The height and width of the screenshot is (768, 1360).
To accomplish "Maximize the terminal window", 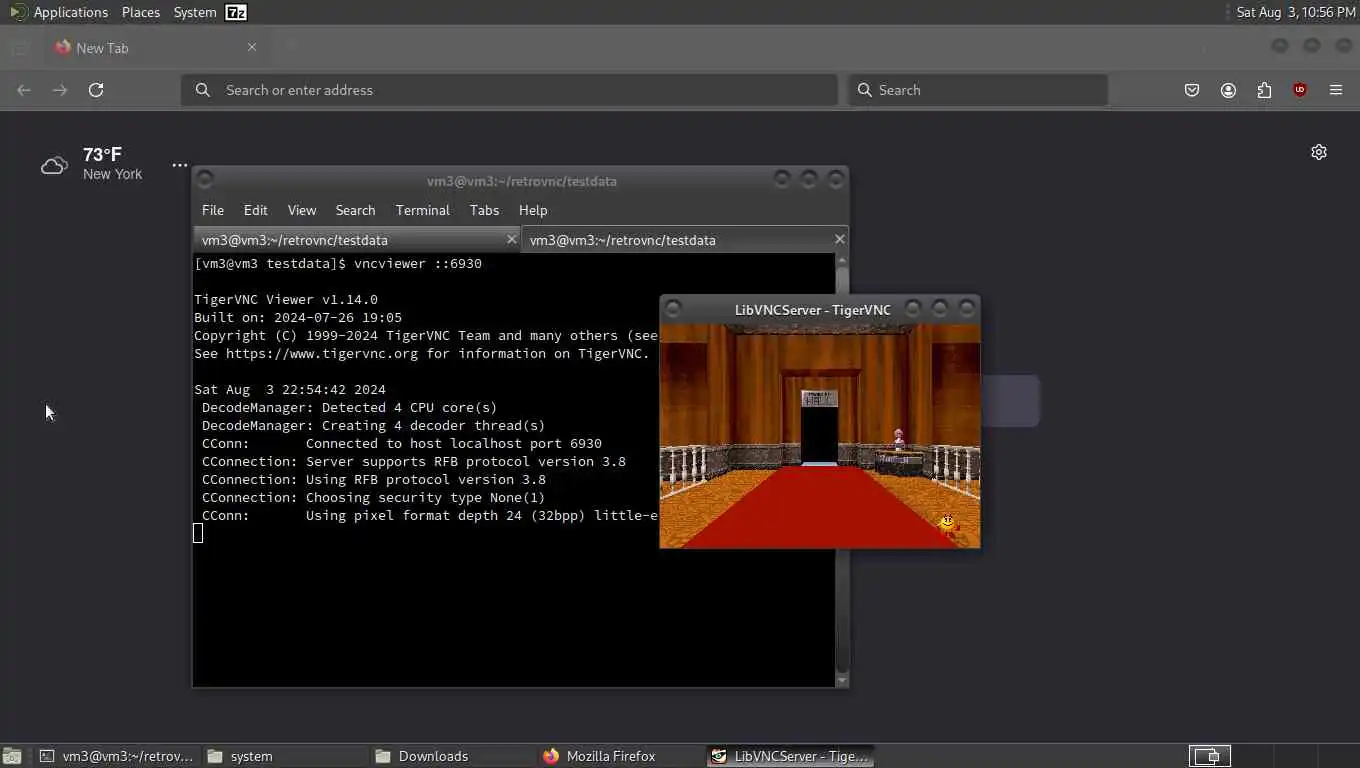I will [809, 179].
